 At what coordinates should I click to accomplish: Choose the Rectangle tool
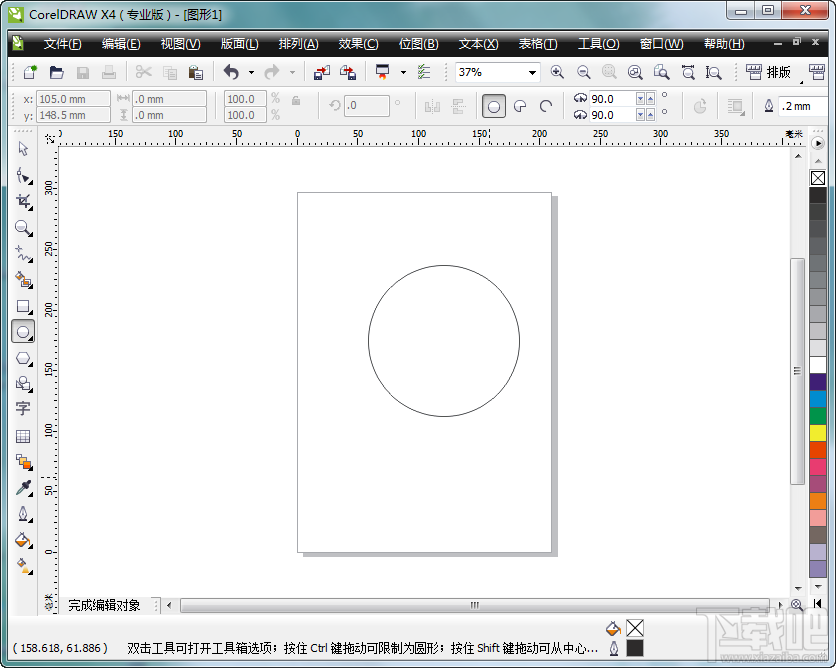click(x=23, y=306)
